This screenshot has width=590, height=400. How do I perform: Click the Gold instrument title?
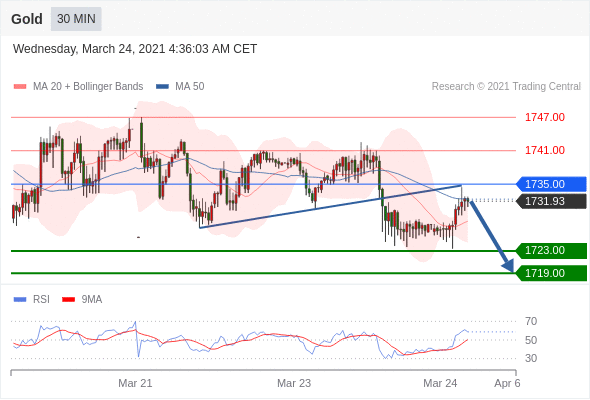coord(27,19)
